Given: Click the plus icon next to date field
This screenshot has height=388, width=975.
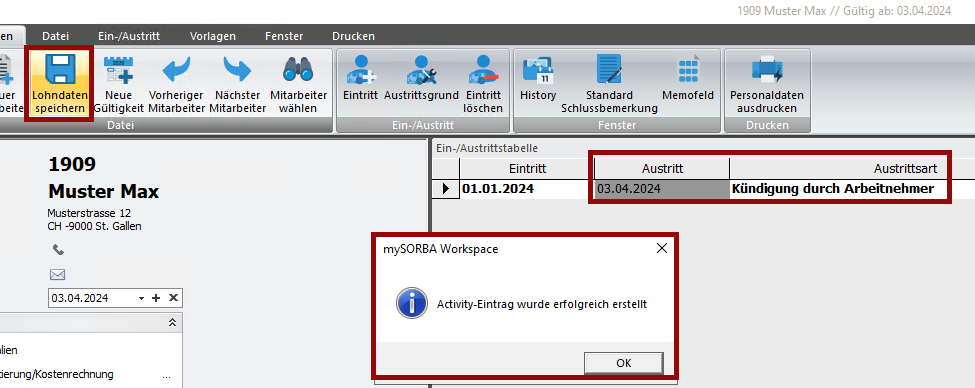Looking at the screenshot, I should point(156,298).
